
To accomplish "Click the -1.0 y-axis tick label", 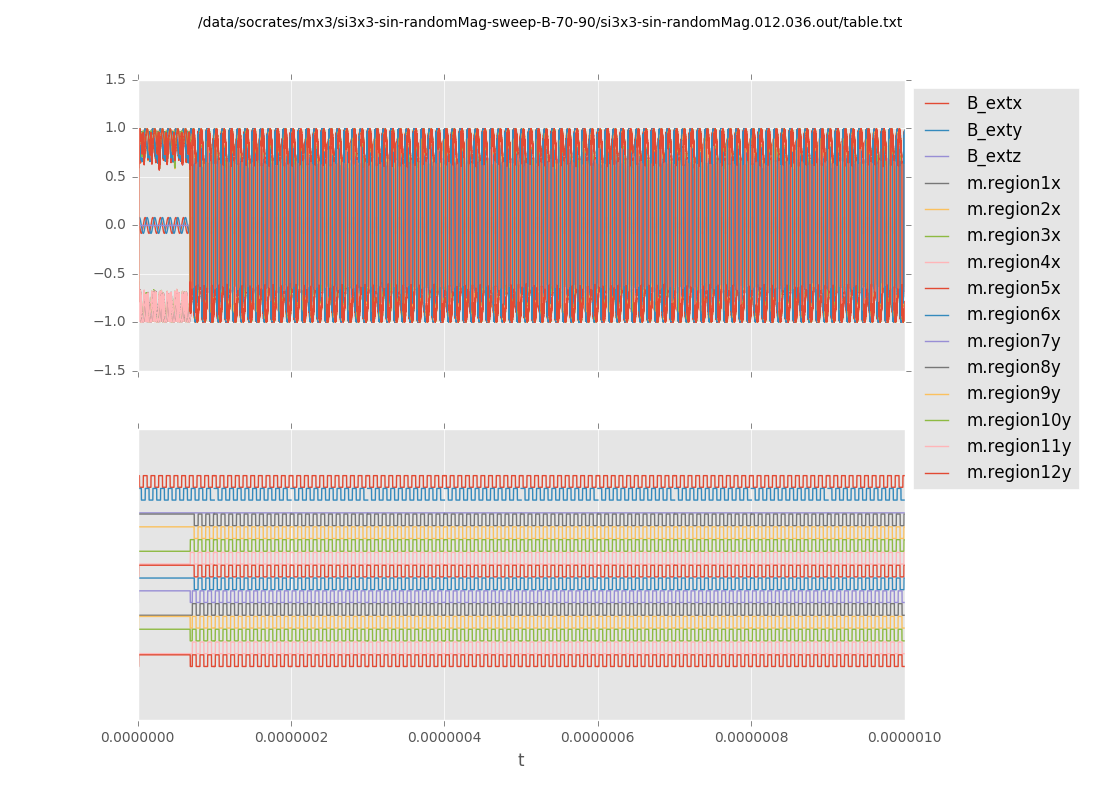I will (x=112, y=322).
